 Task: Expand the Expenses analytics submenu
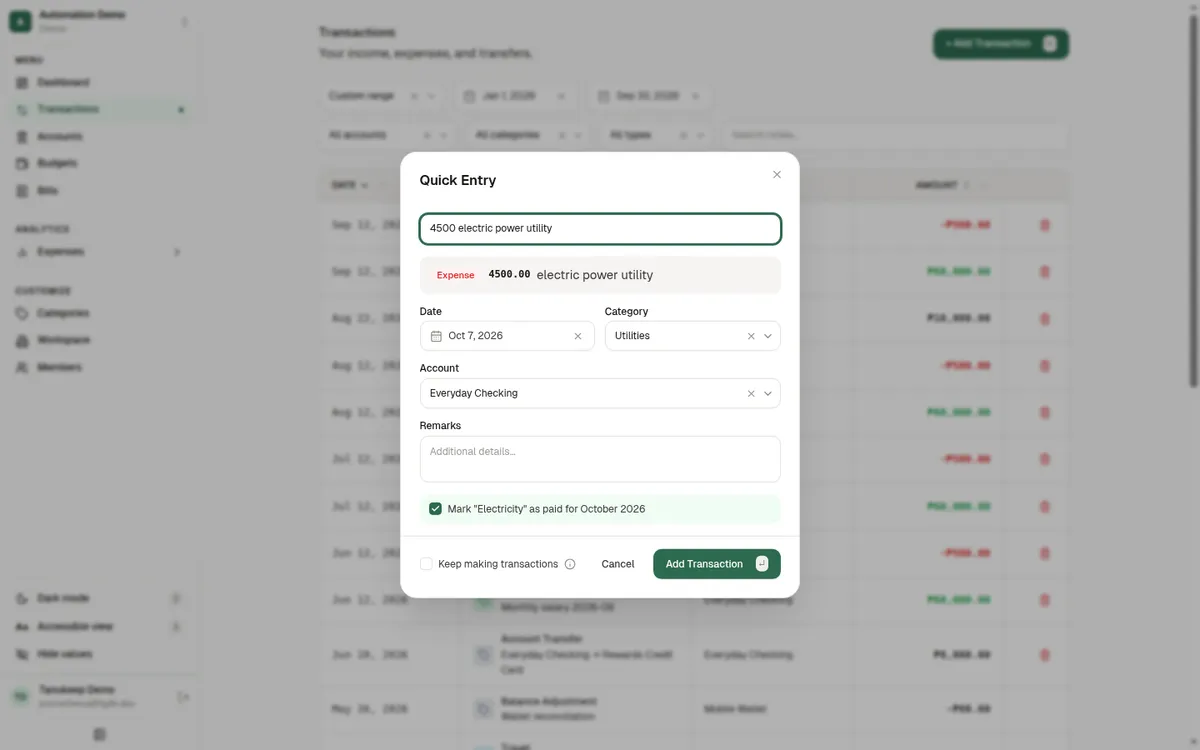pos(98,252)
